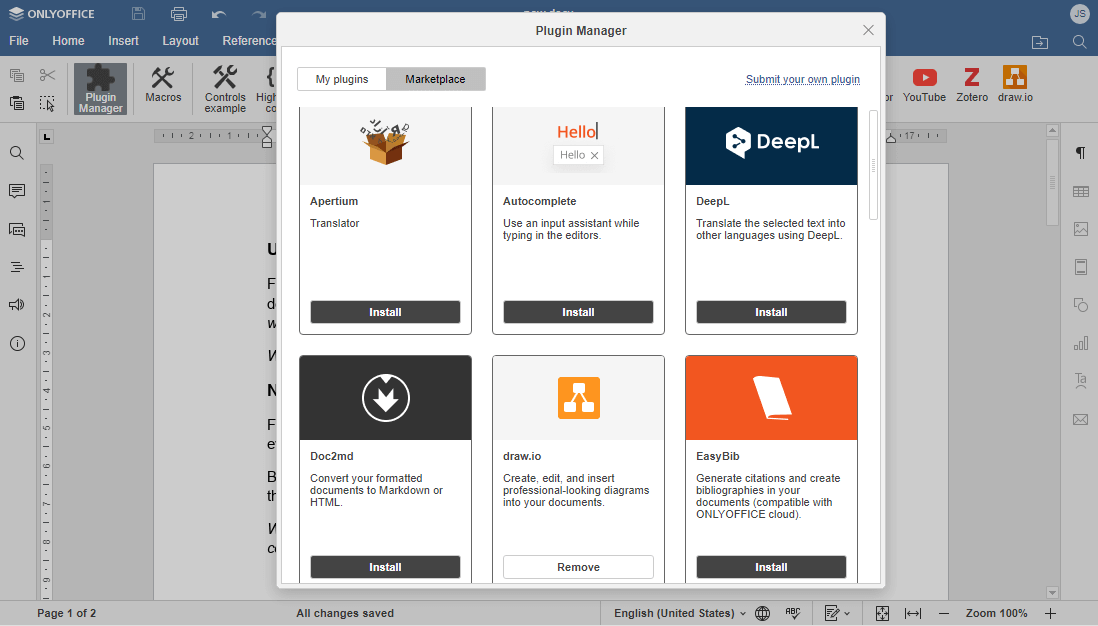Open the Macros plugin
Image resolution: width=1098 pixels, height=626 pixels.
click(162, 88)
